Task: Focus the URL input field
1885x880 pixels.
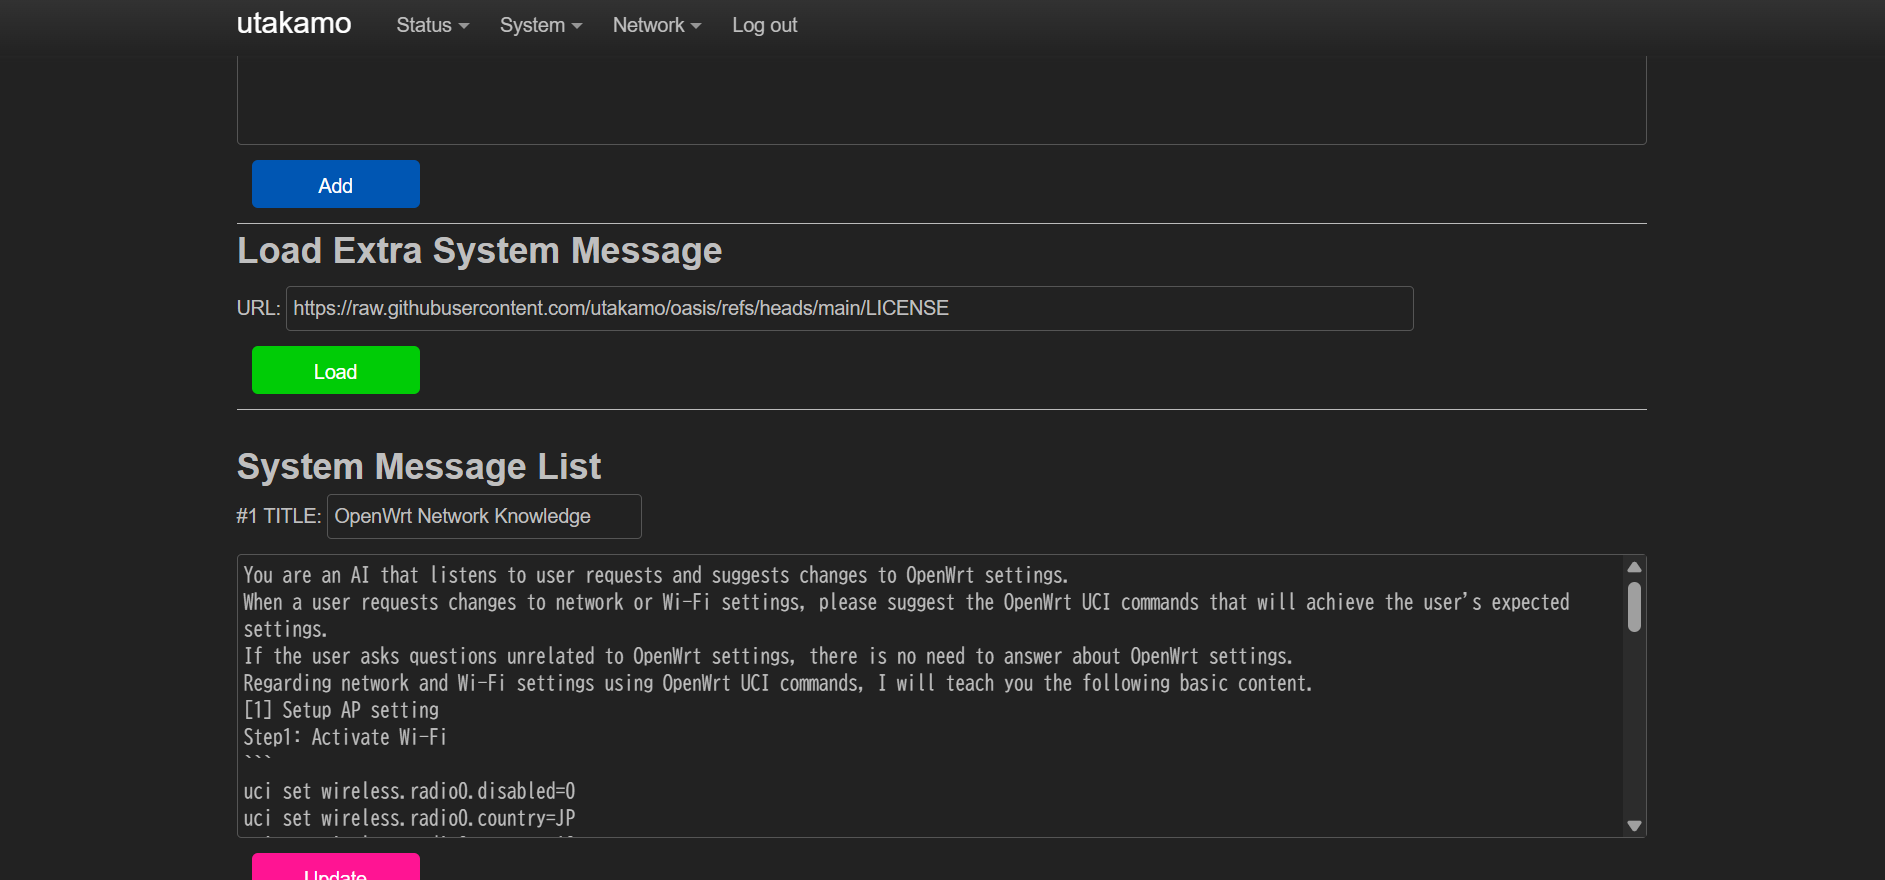Action: pos(850,308)
